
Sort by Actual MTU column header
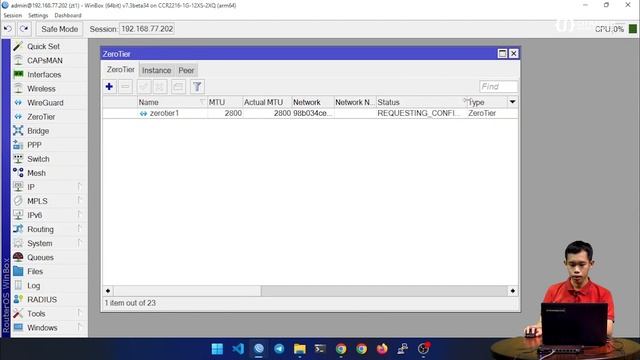(x=267, y=102)
